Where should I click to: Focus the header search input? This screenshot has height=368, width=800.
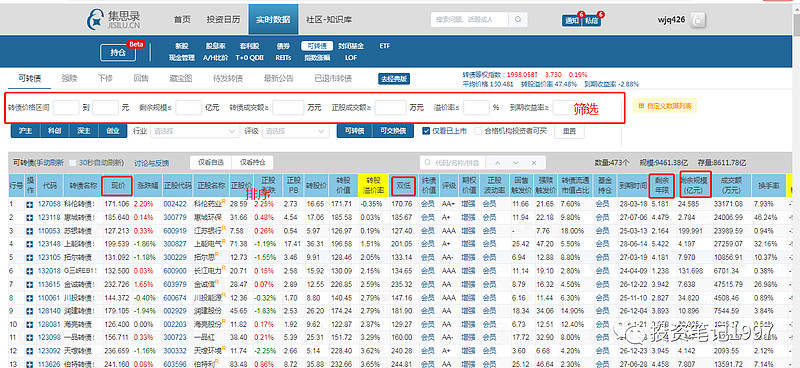tap(470, 19)
